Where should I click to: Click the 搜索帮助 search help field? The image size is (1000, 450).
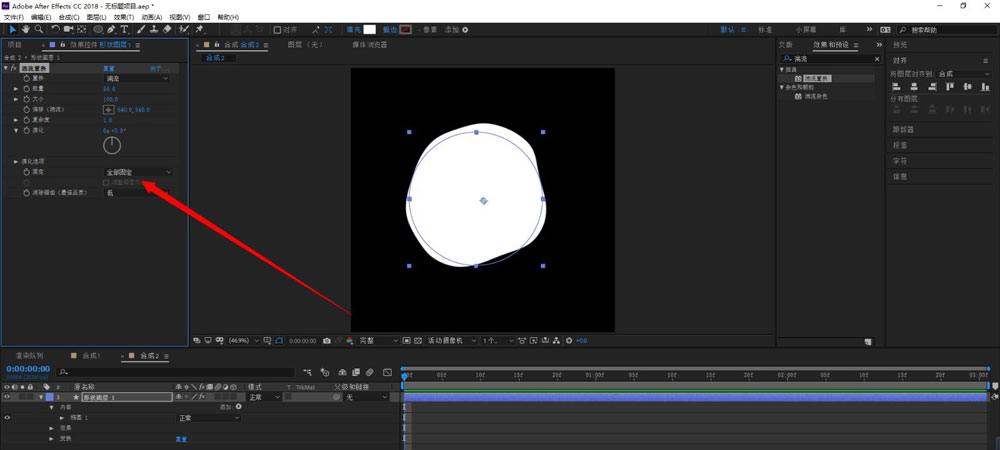click(940, 30)
